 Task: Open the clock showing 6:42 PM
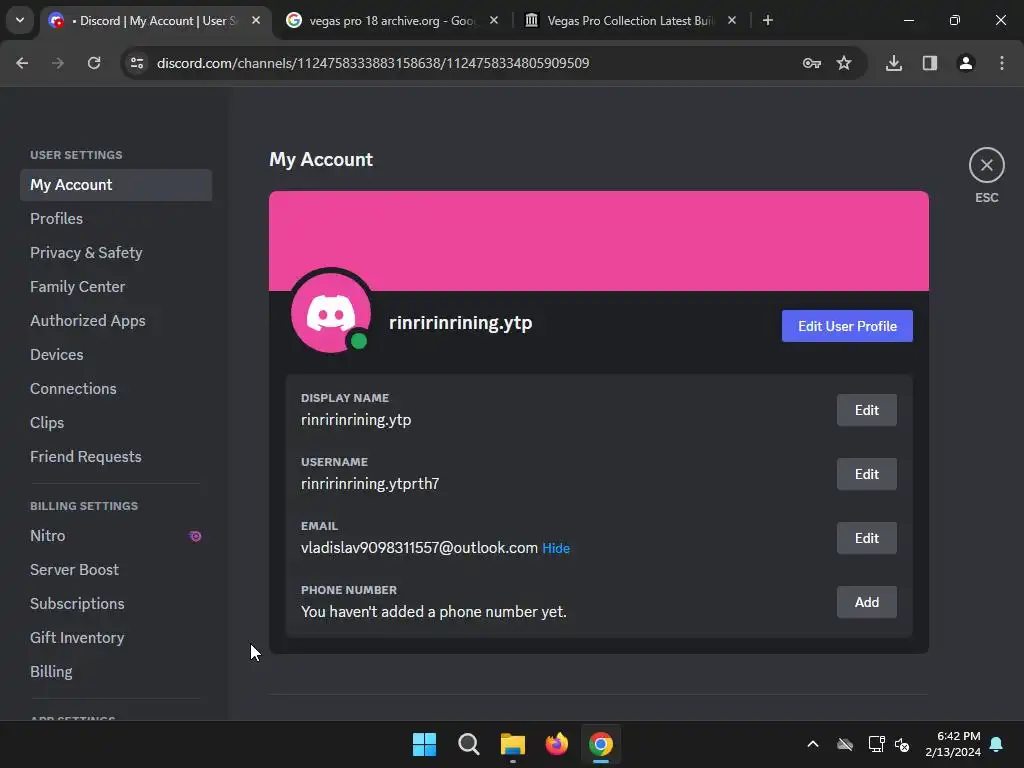point(953,744)
